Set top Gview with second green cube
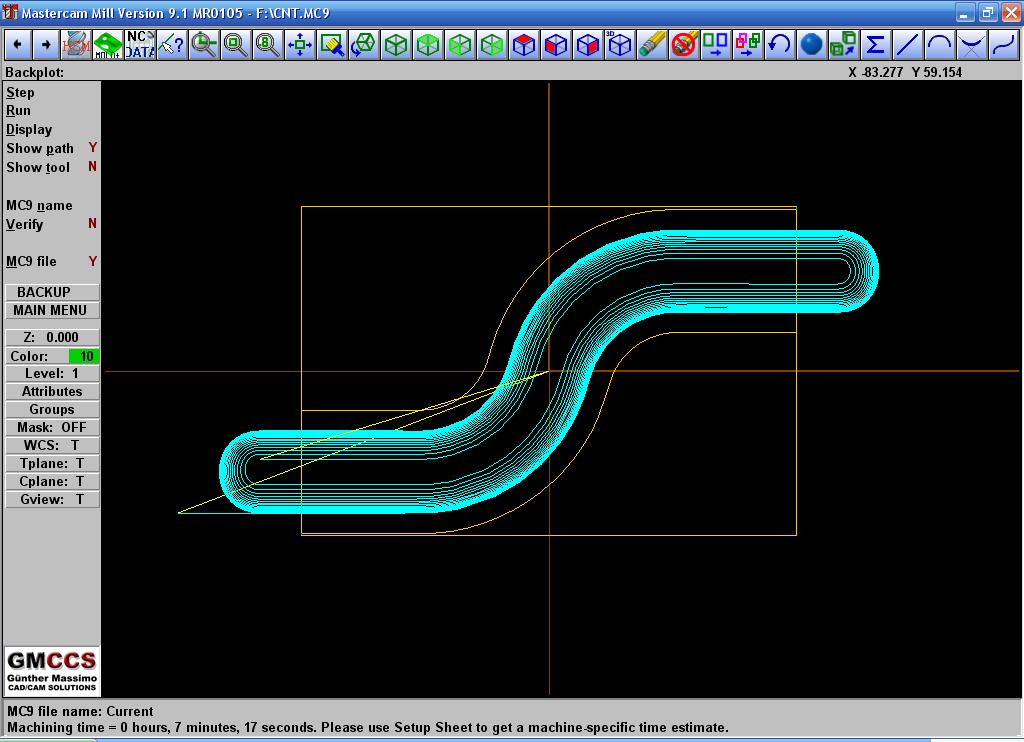Viewport: 1024px width, 742px height. pos(428,44)
